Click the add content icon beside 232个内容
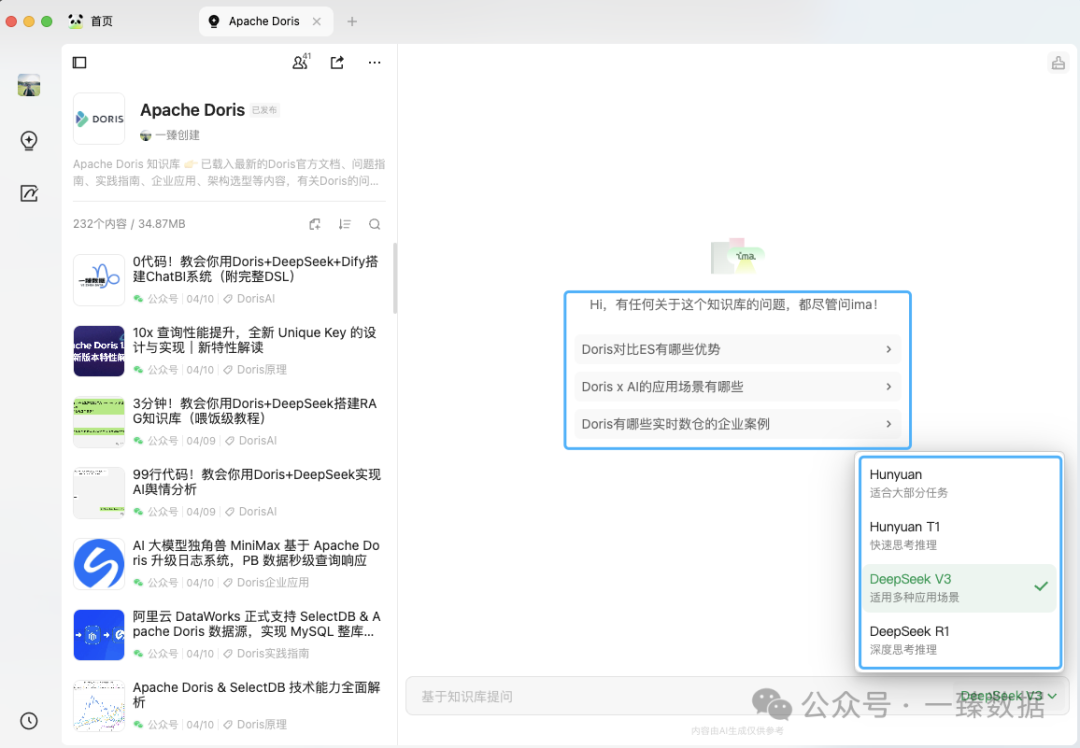Viewport: 1080px width, 748px height. tap(315, 224)
